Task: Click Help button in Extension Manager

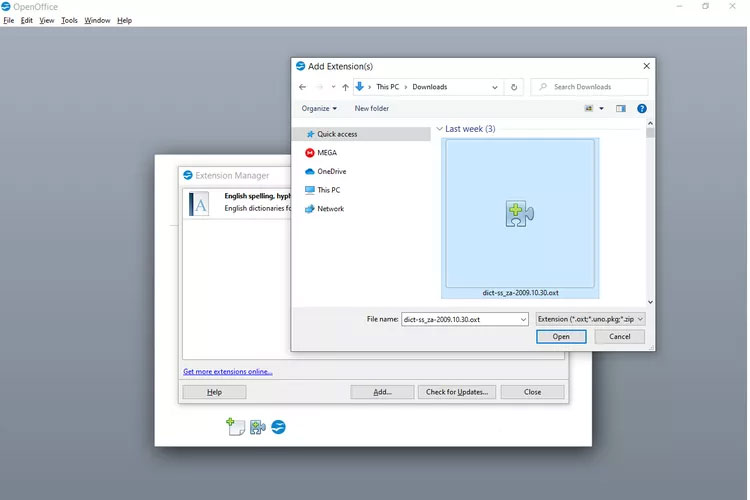Action: pos(214,392)
